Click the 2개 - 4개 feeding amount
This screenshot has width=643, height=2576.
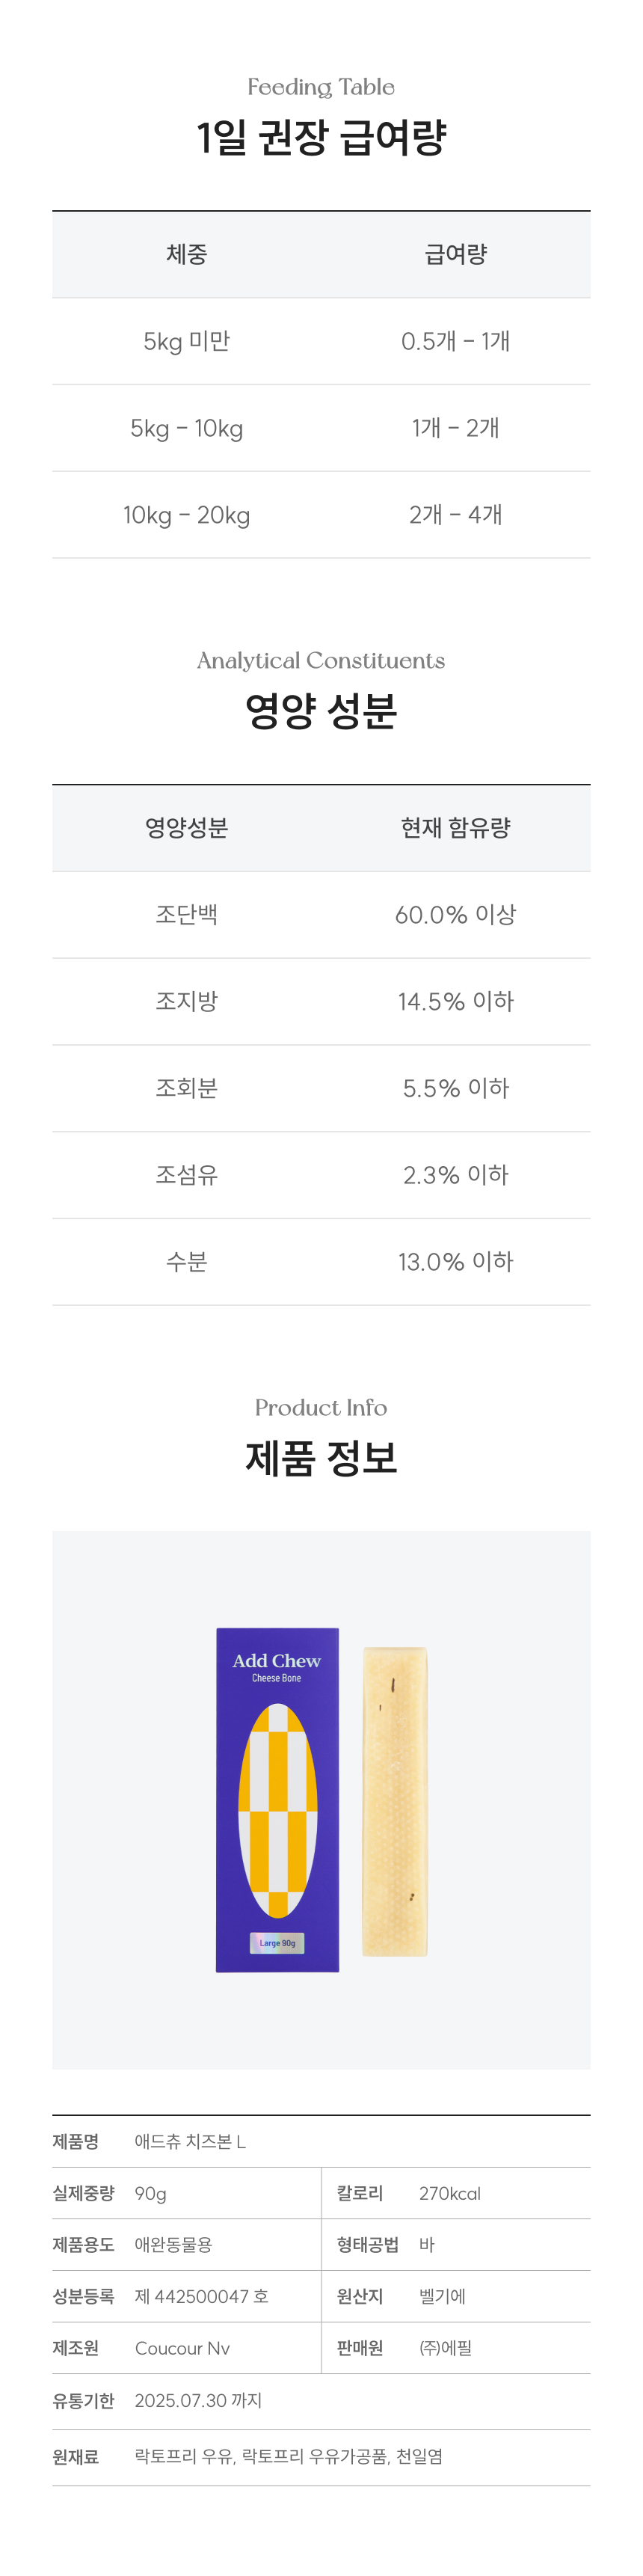[x=456, y=515]
